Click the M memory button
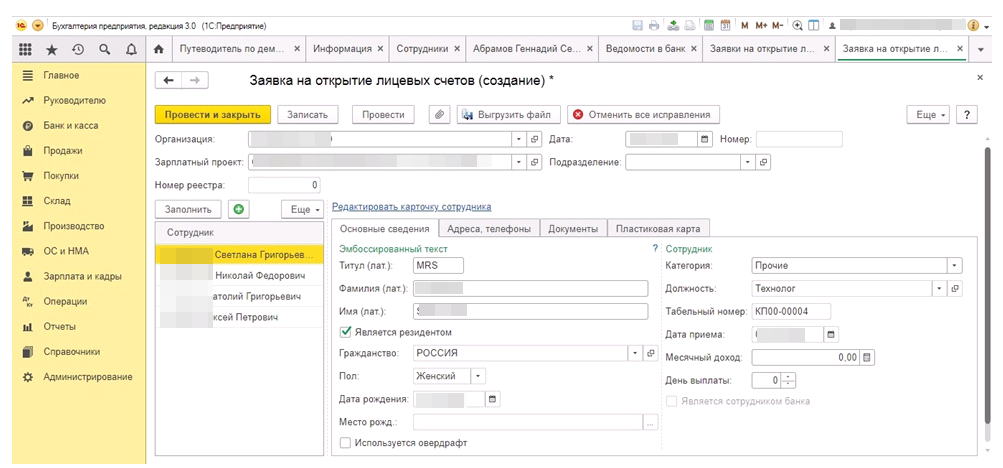The image size is (1003, 468). 745,26
